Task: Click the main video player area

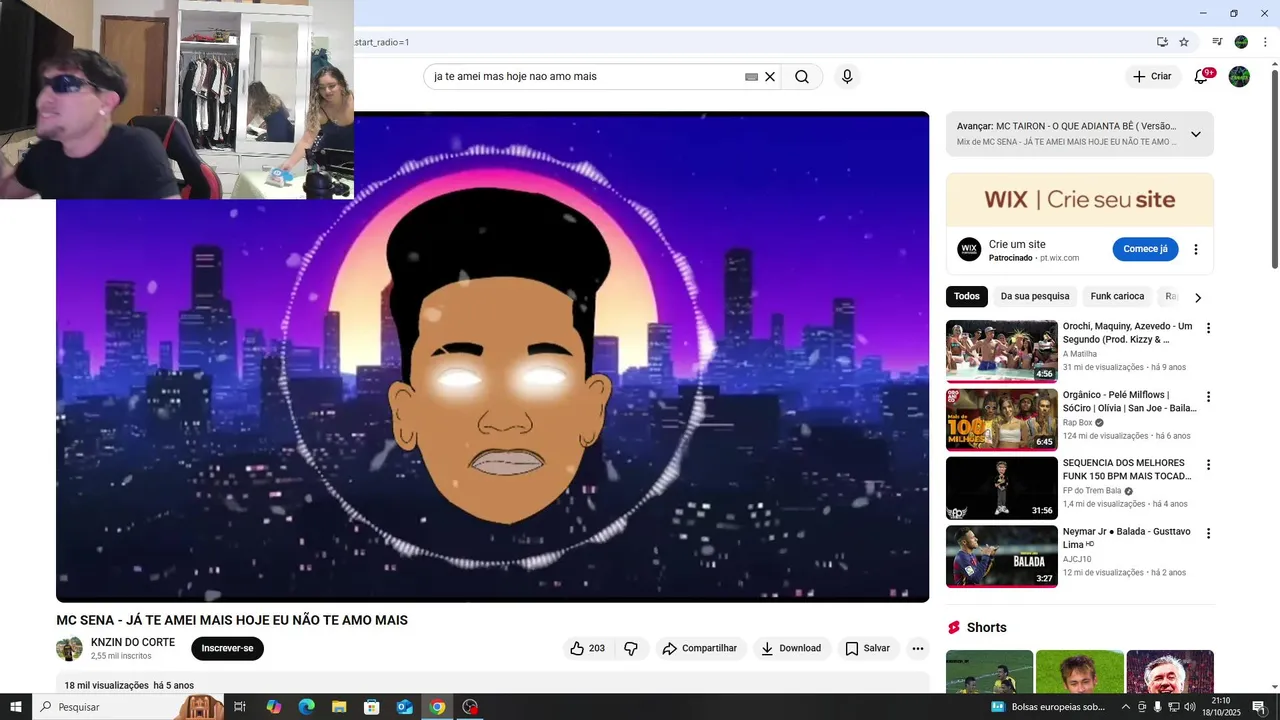Action: point(492,357)
